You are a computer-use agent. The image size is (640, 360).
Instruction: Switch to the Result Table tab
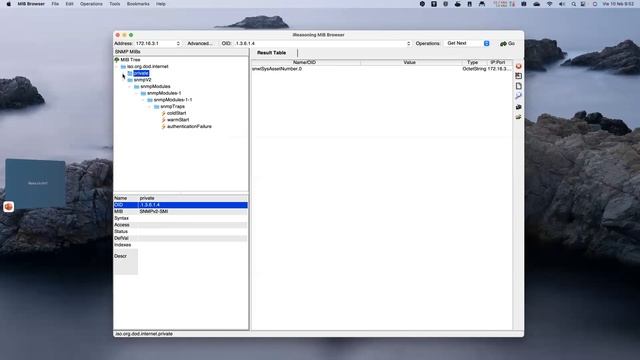point(271,53)
